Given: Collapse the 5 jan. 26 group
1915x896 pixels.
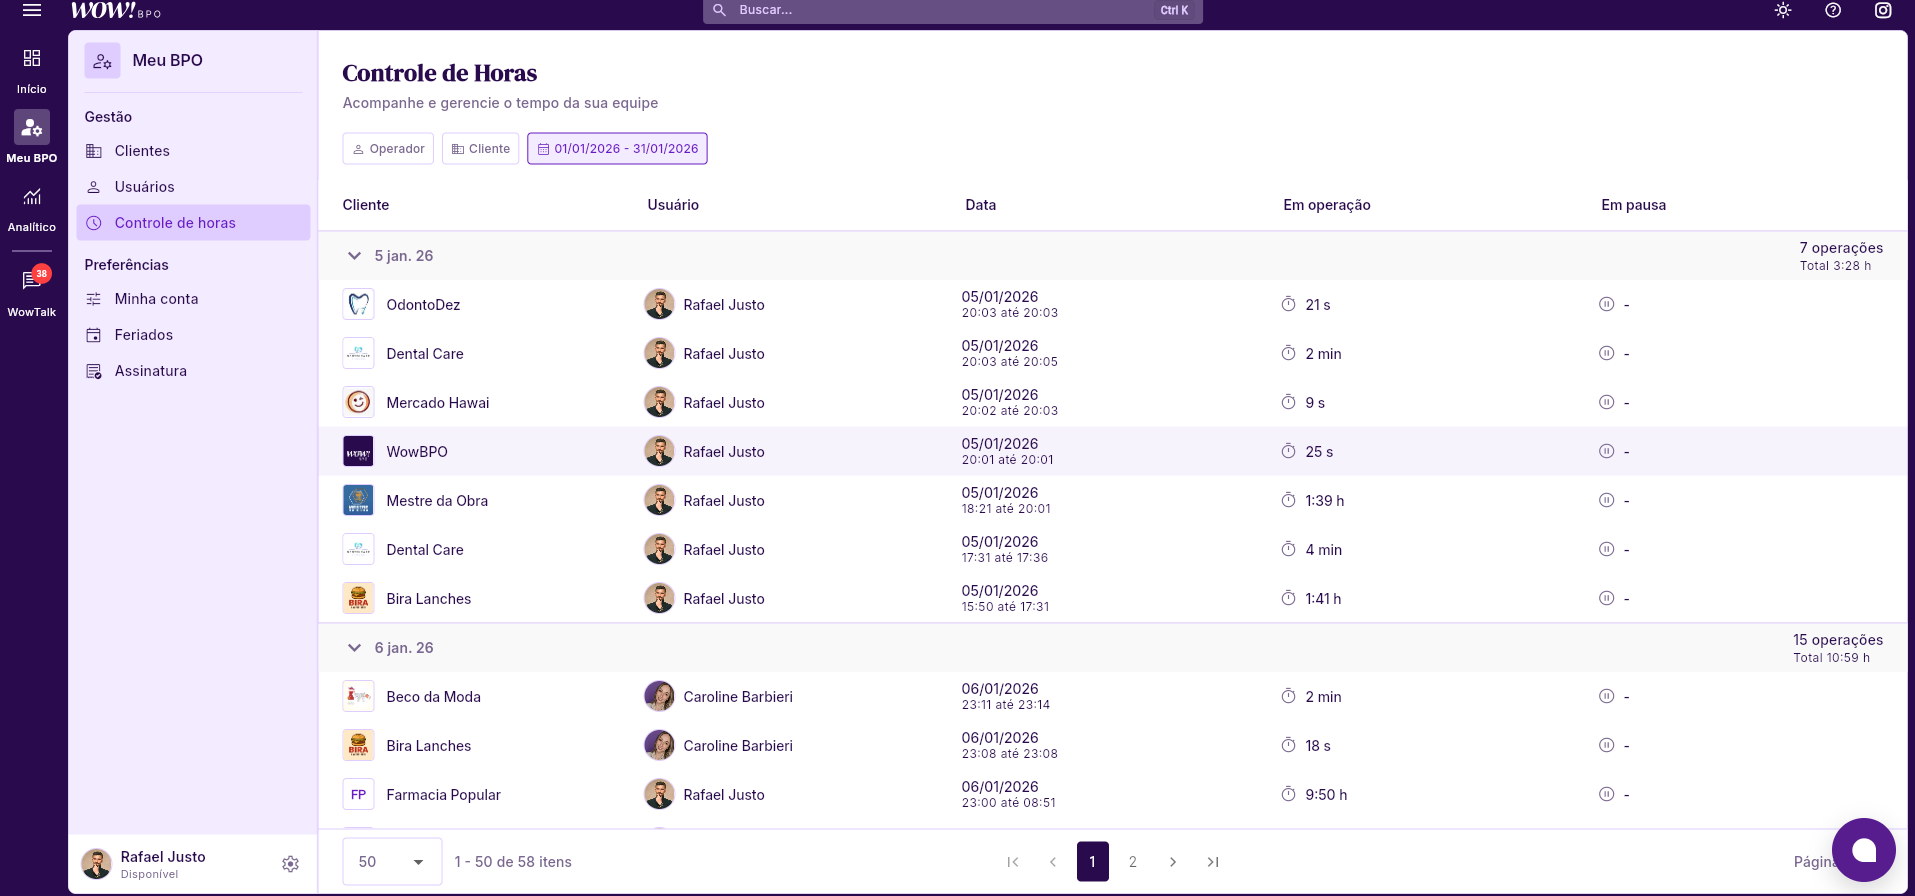Looking at the screenshot, I should tap(354, 256).
